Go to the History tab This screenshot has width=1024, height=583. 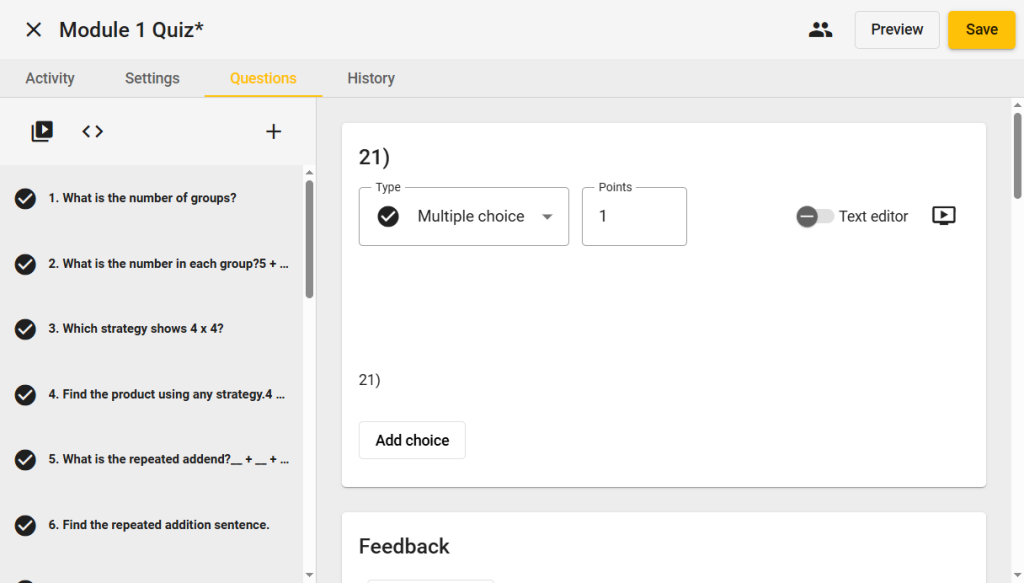tap(371, 78)
